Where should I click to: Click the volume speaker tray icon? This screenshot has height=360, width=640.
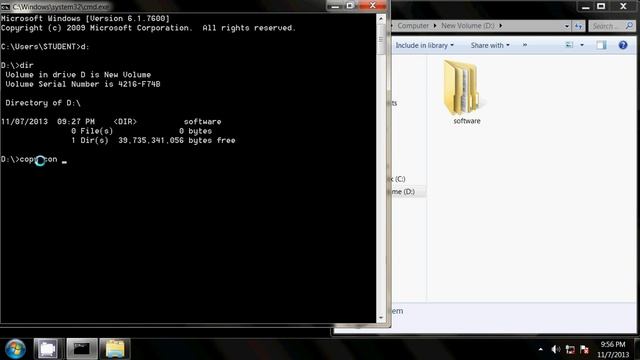point(556,349)
